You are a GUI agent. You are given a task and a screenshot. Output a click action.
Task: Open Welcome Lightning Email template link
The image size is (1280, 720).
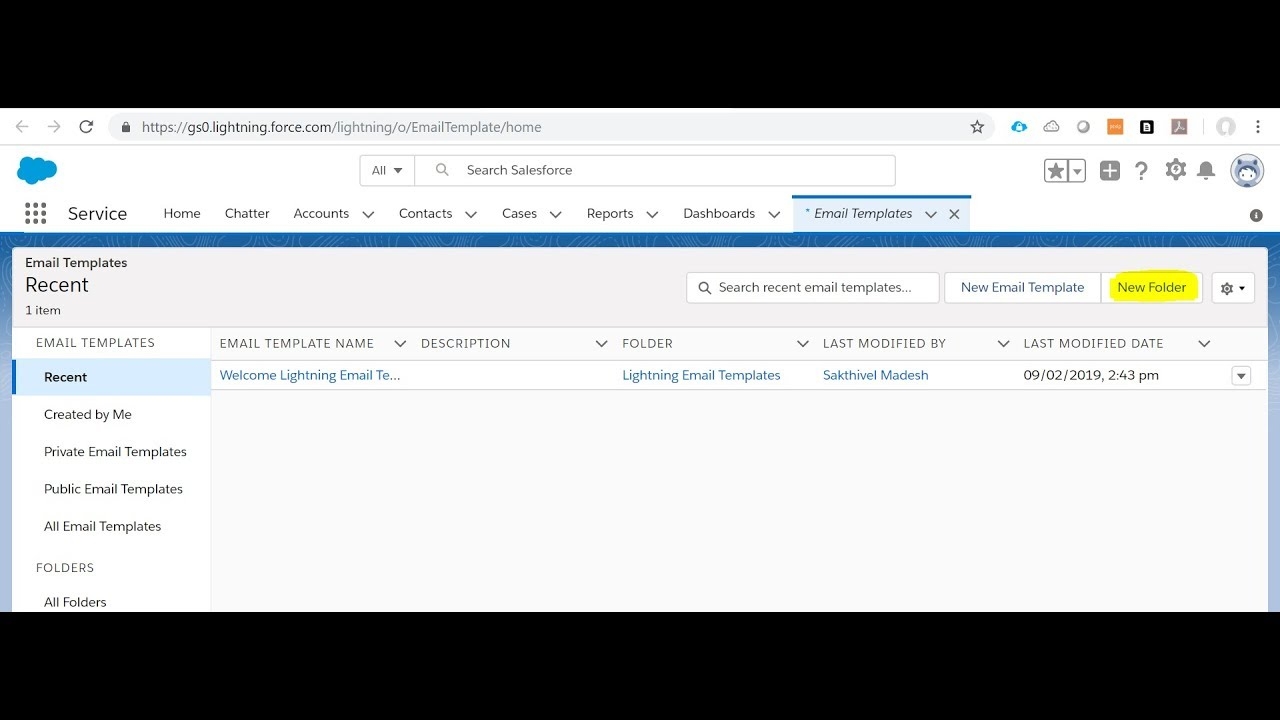click(x=309, y=375)
